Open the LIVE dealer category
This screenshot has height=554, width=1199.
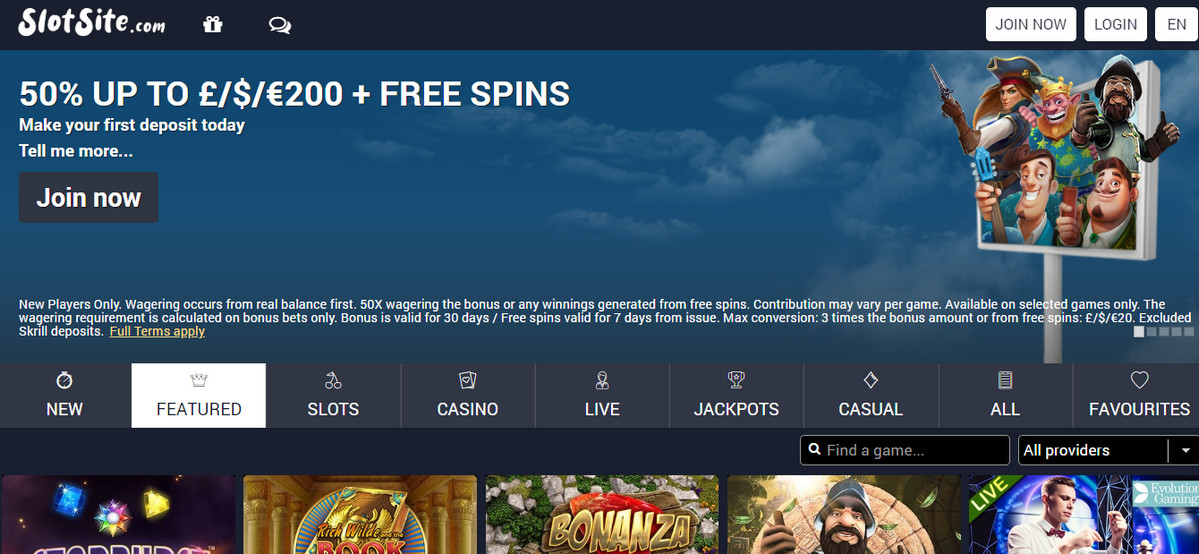pos(603,396)
